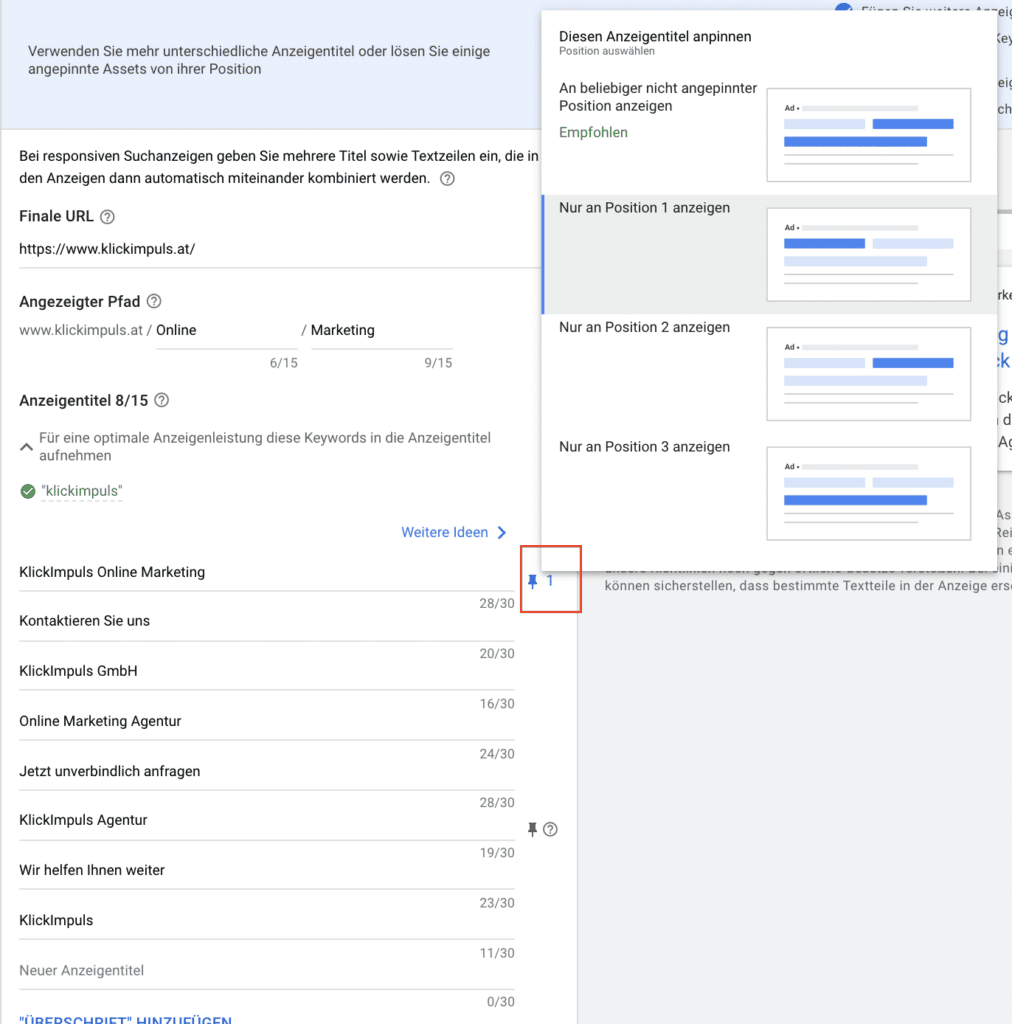Image resolution: width=1012 pixels, height=1024 pixels.
Task: Click the blue pin icon for the first headline
Action: point(533,581)
